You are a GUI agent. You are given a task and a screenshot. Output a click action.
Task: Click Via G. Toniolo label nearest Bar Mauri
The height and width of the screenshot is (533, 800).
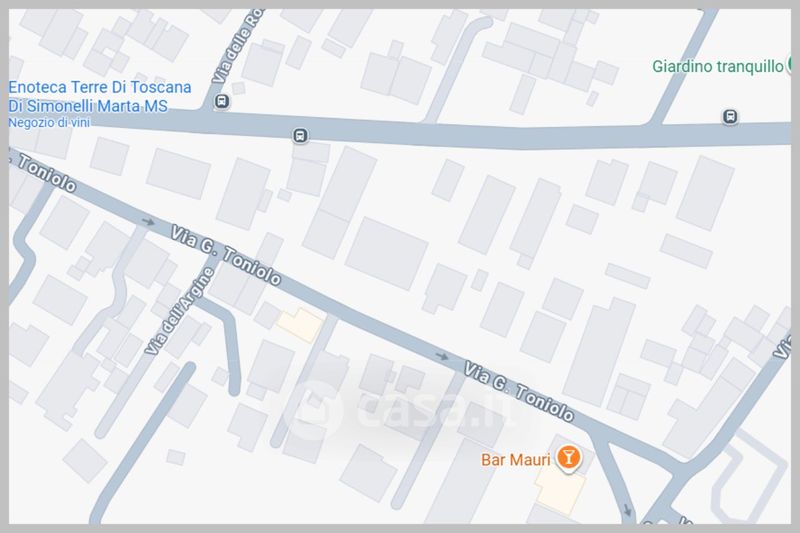point(518,392)
